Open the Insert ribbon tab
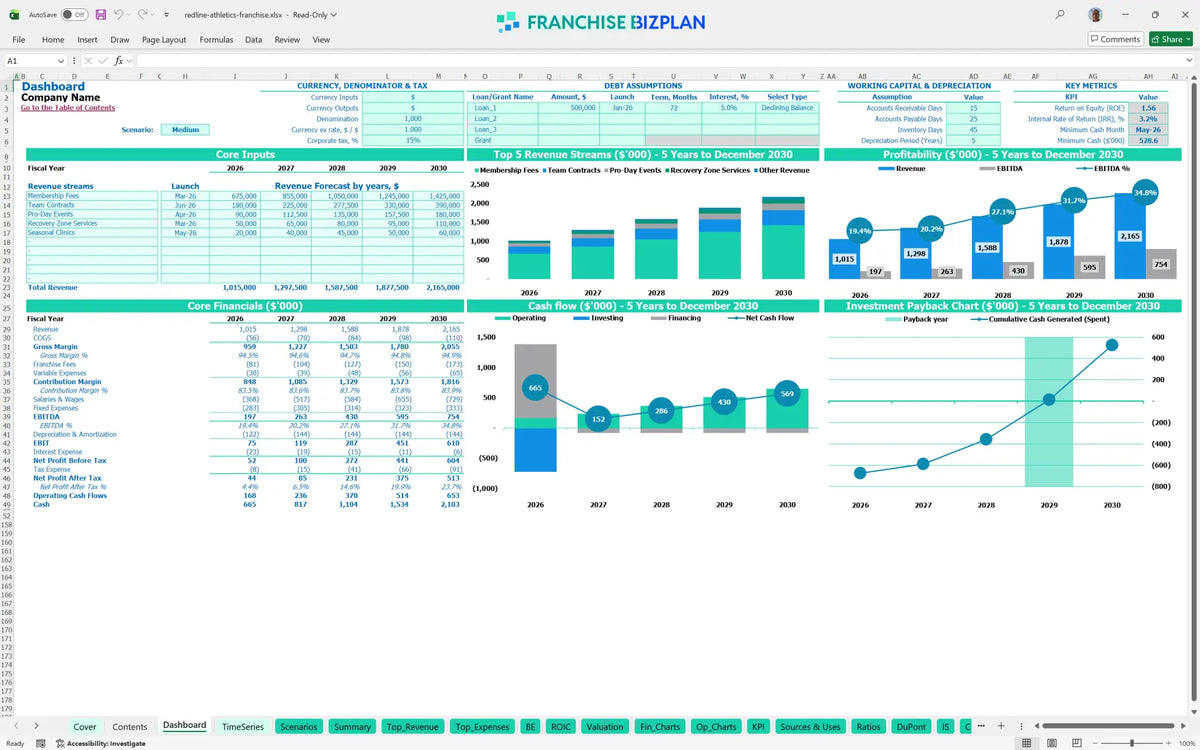Image resolution: width=1200 pixels, height=750 pixels. pyautogui.click(x=87, y=40)
